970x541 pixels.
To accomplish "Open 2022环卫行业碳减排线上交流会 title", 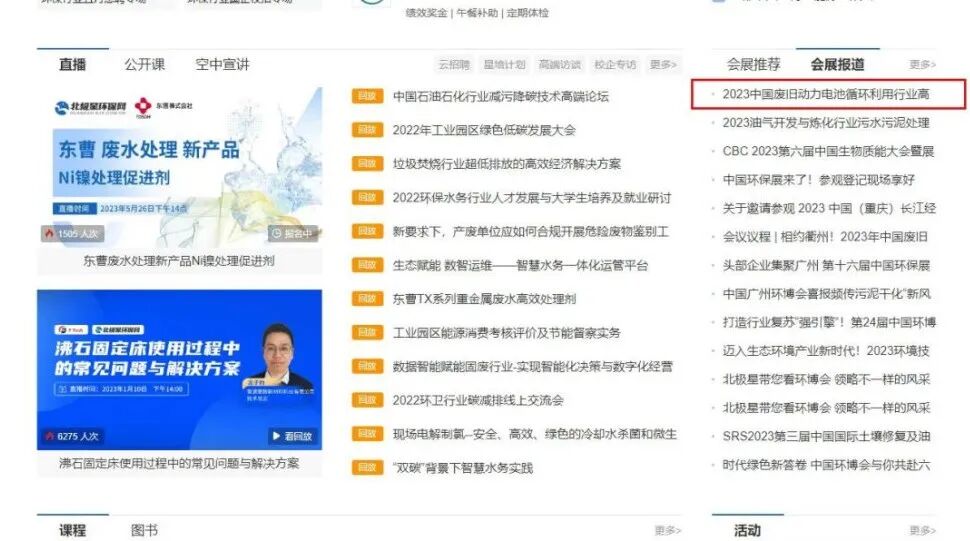I will coord(478,400).
